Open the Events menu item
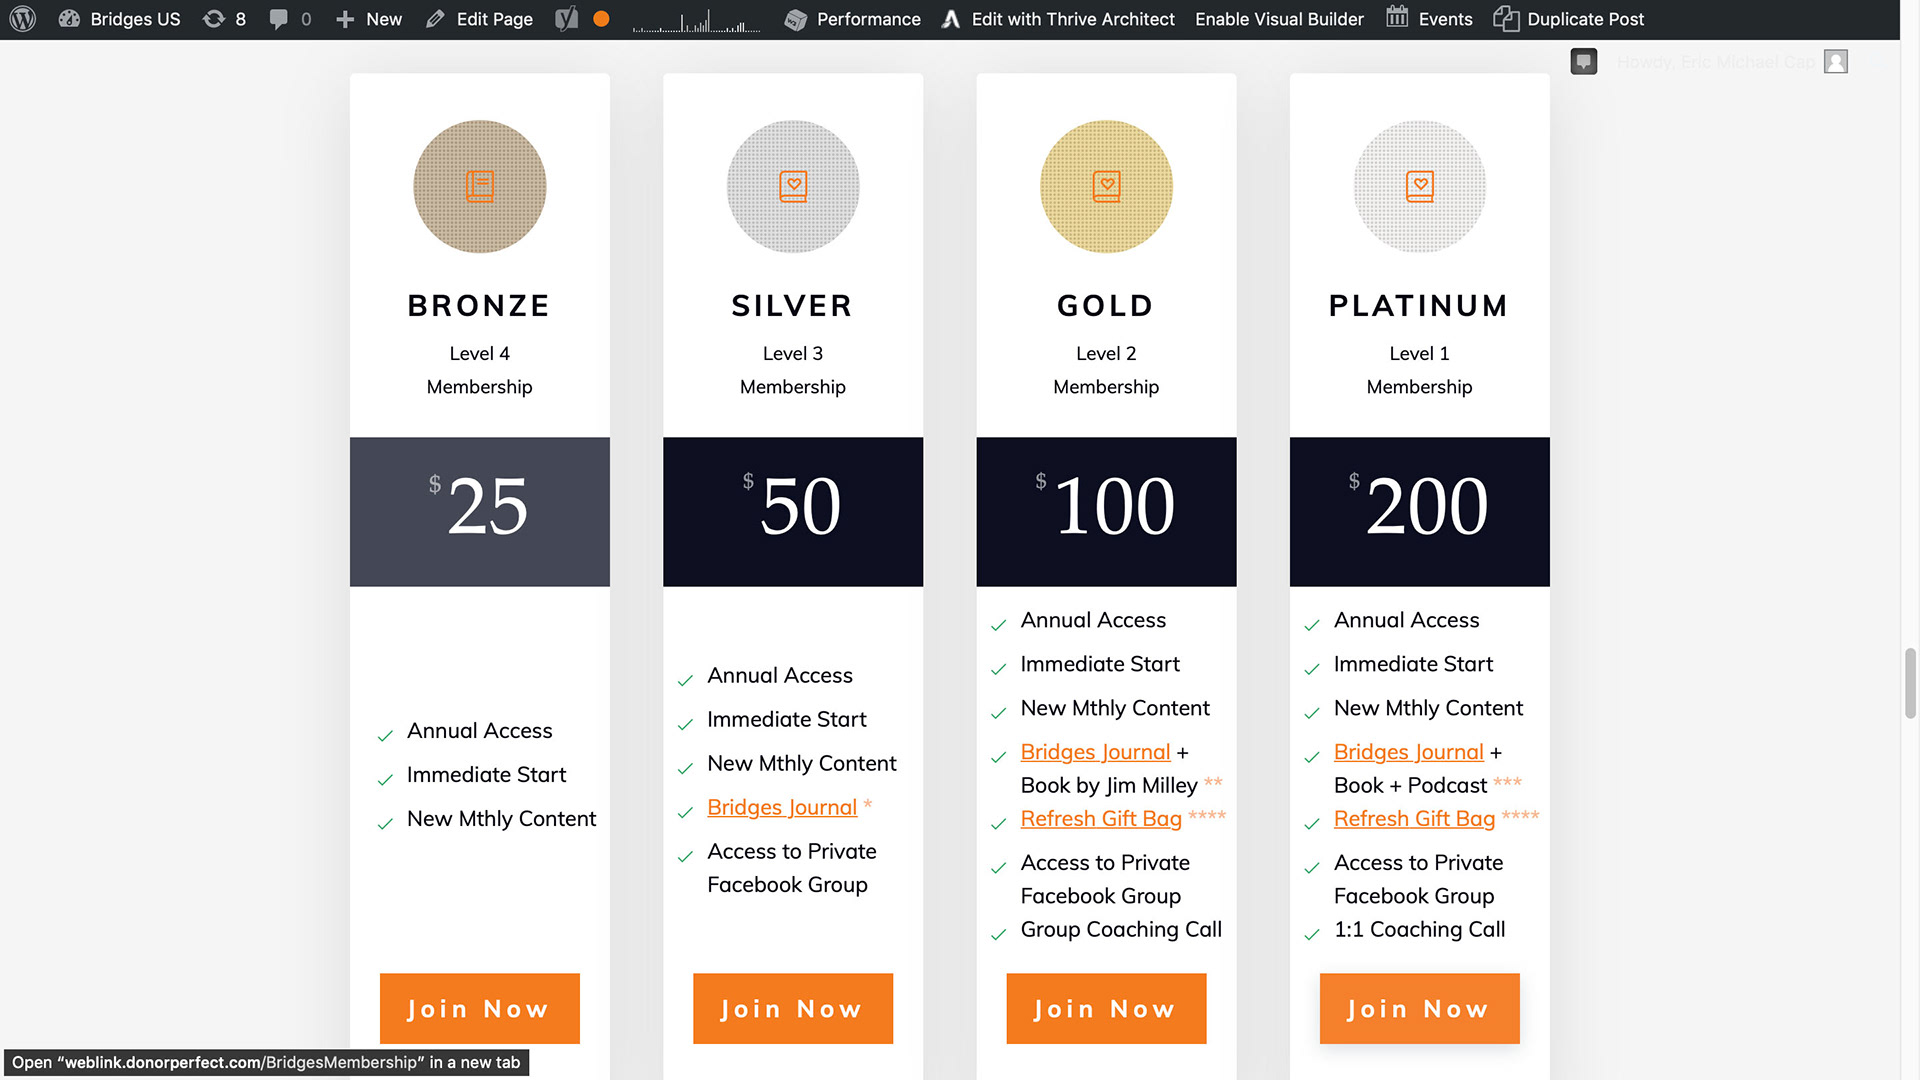This screenshot has height=1080, width=1920. [1429, 19]
